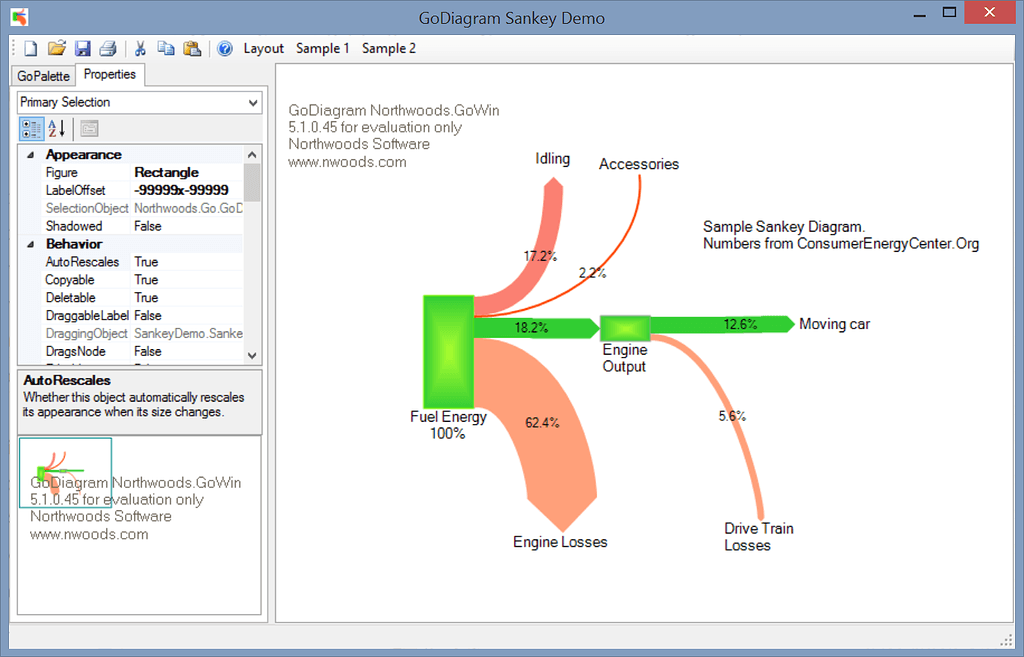Image resolution: width=1024 pixels, height=657 pixels.
Task: Switch to the GoPalette tab
Action: [x=42, y=75]
